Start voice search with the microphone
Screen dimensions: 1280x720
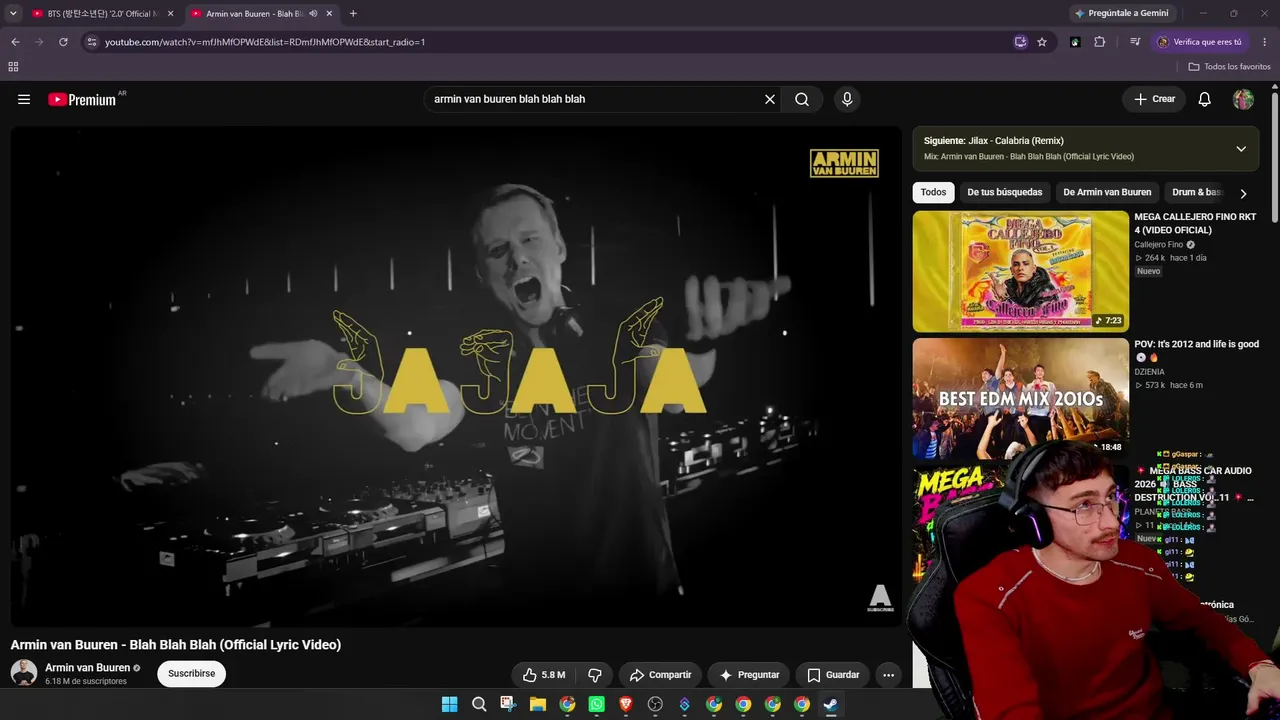(847, 99)
